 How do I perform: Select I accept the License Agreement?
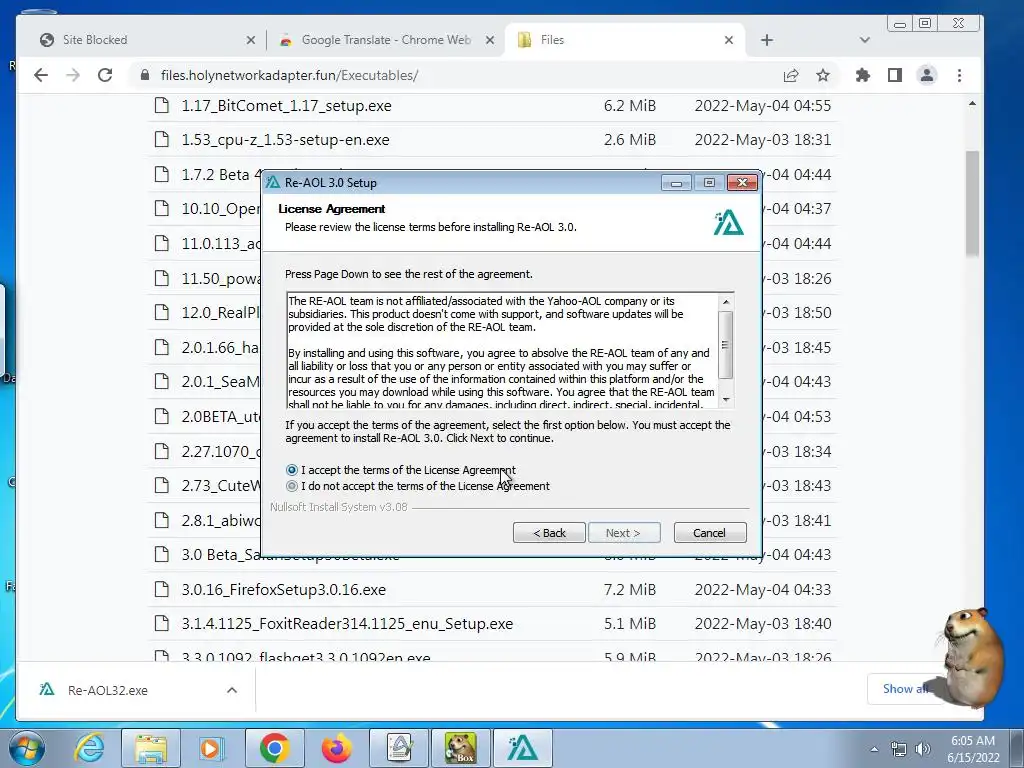tap(401, 470)
